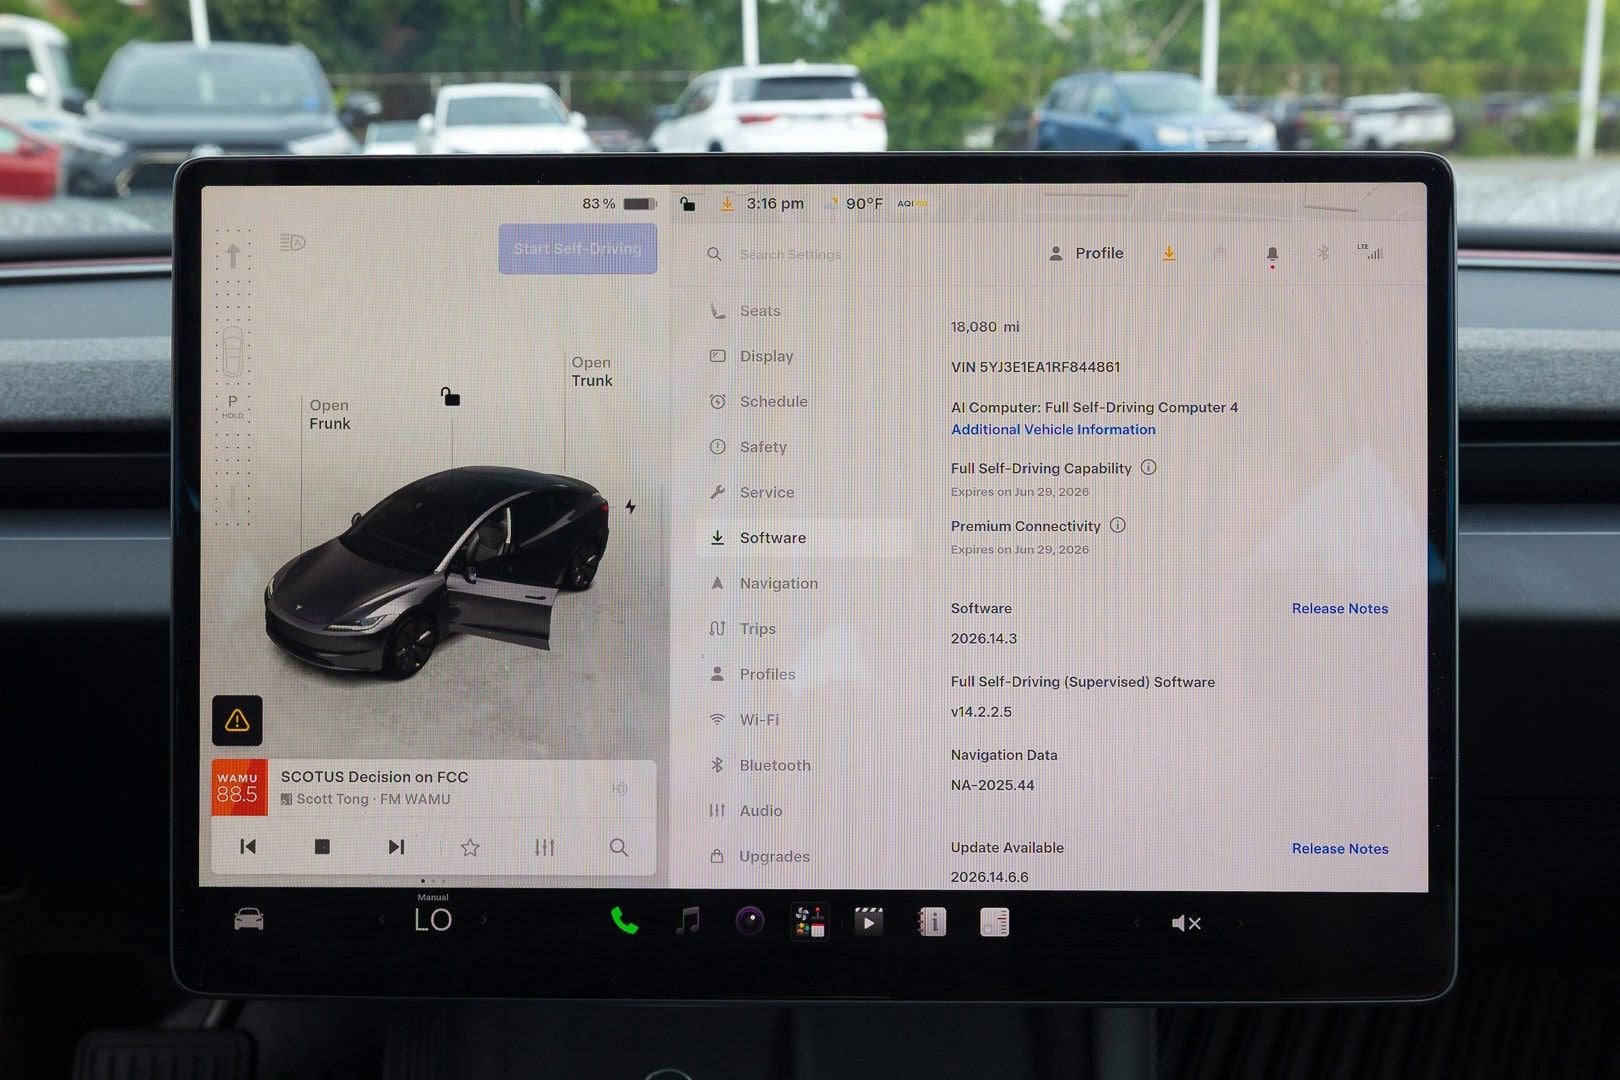Tap the 90°F outside temperature

point(863,204)
